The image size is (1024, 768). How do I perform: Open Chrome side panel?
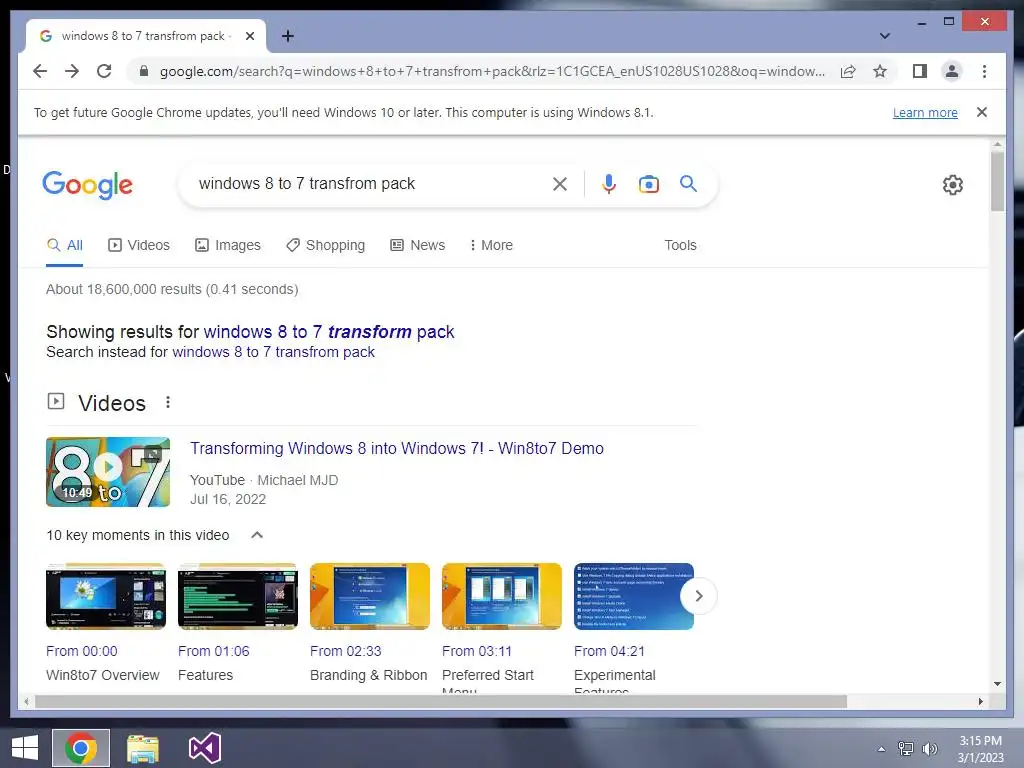point(920,71)
